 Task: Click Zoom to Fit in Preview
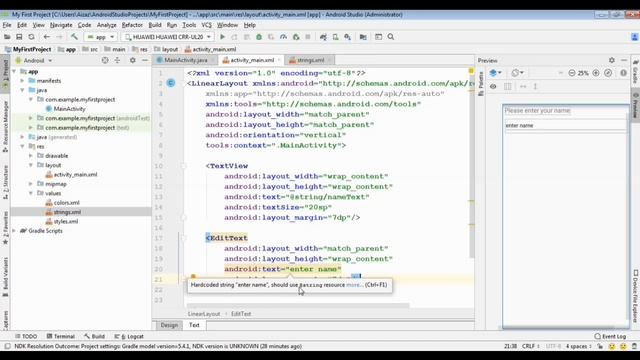click(608, 73)
